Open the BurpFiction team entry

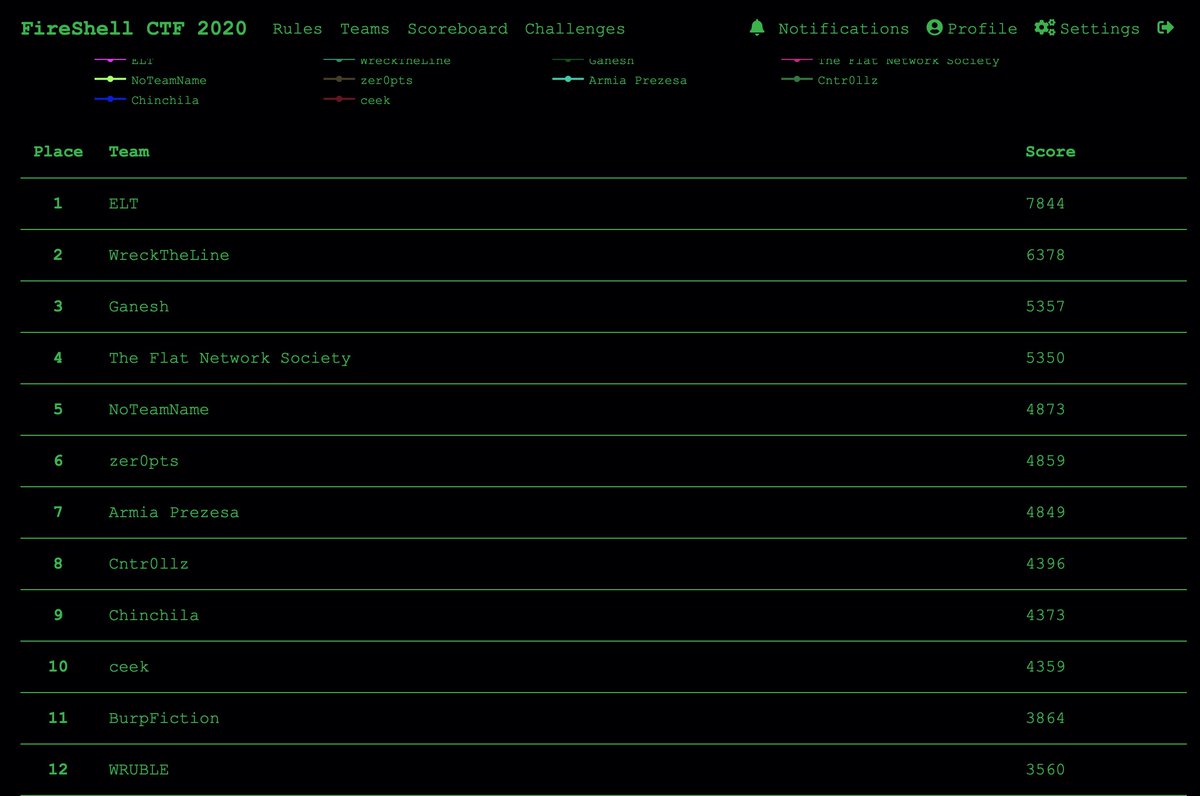[164, 718]
